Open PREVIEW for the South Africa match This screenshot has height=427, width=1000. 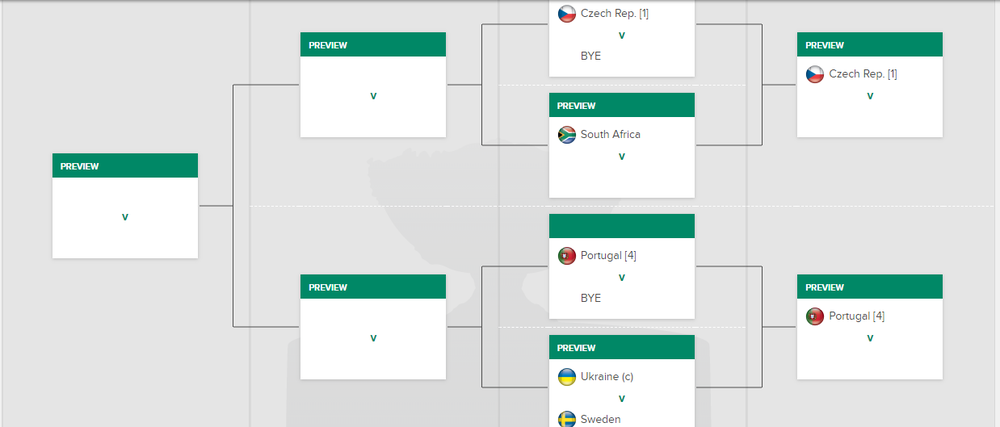pyautogui.click(x=576, y=106)
